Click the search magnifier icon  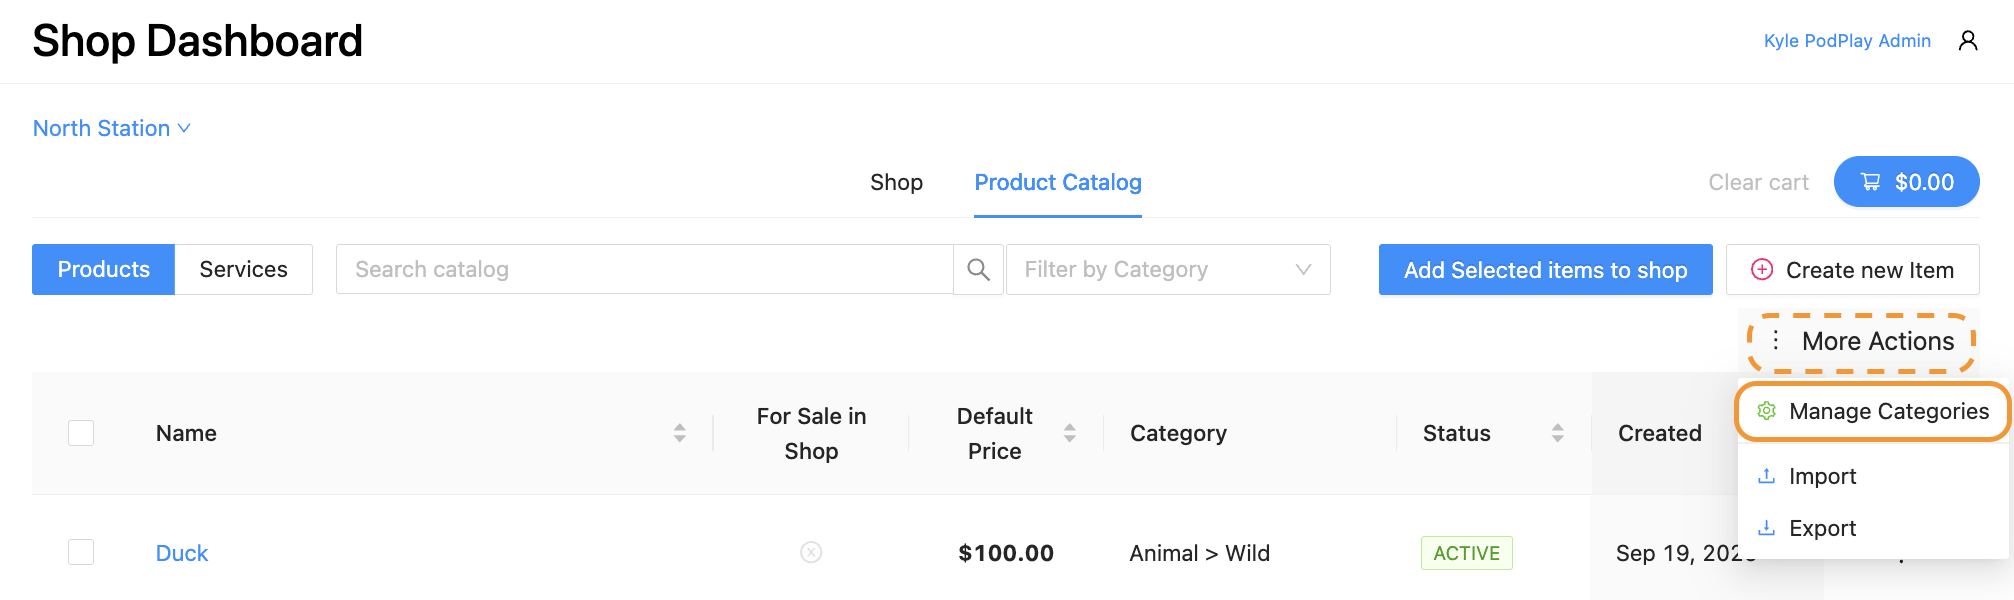[978, 270]
